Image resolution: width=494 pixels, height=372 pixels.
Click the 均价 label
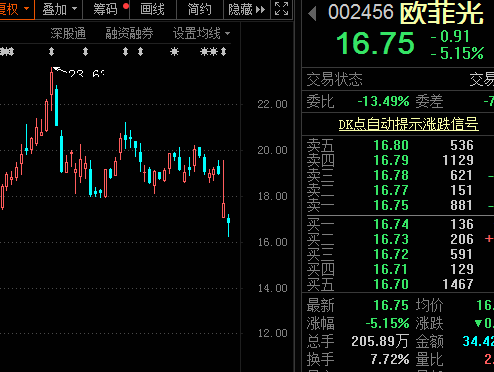(429, 305)
